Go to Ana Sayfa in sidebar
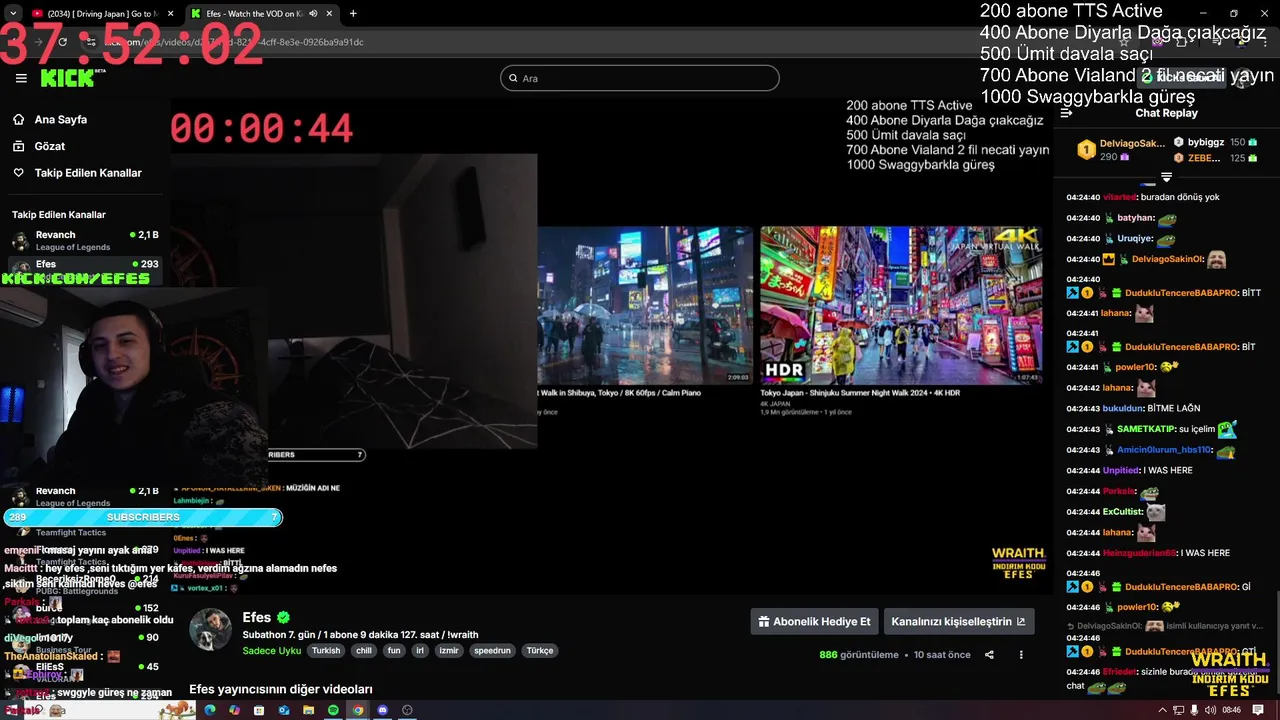 click(61, 119)
